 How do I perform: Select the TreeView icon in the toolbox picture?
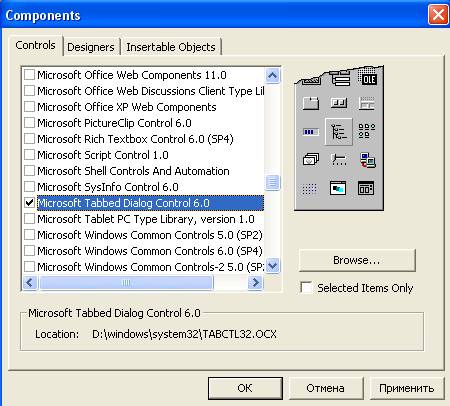[339, 132]
